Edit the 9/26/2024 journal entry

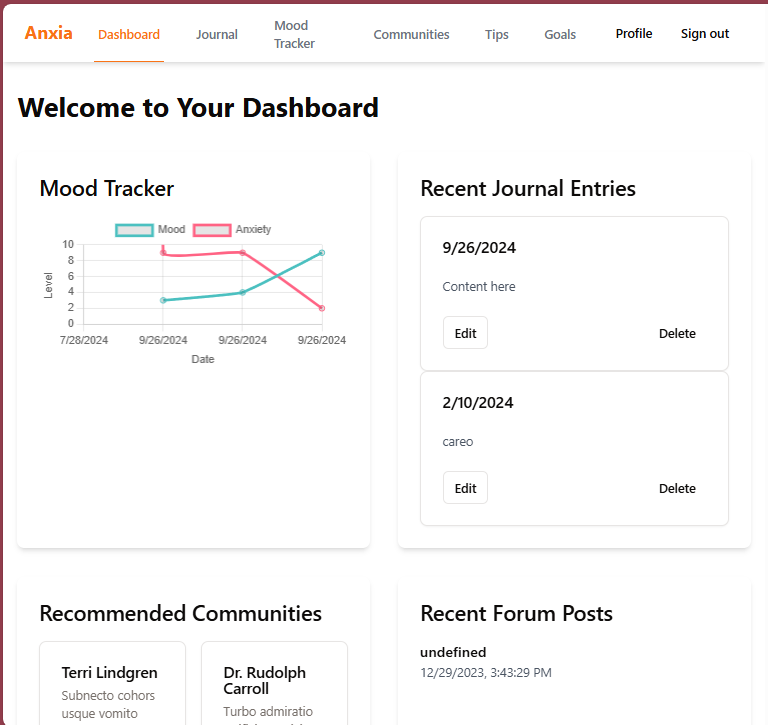coord(465,333)
